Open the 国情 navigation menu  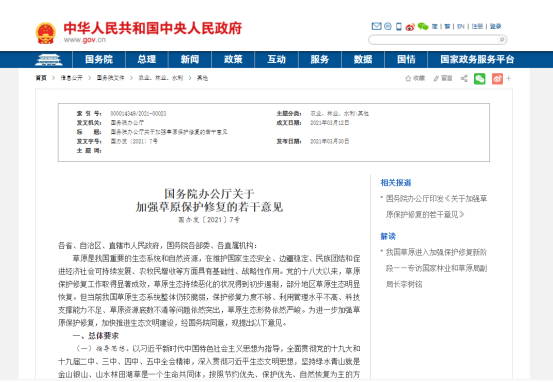point(406,59)
